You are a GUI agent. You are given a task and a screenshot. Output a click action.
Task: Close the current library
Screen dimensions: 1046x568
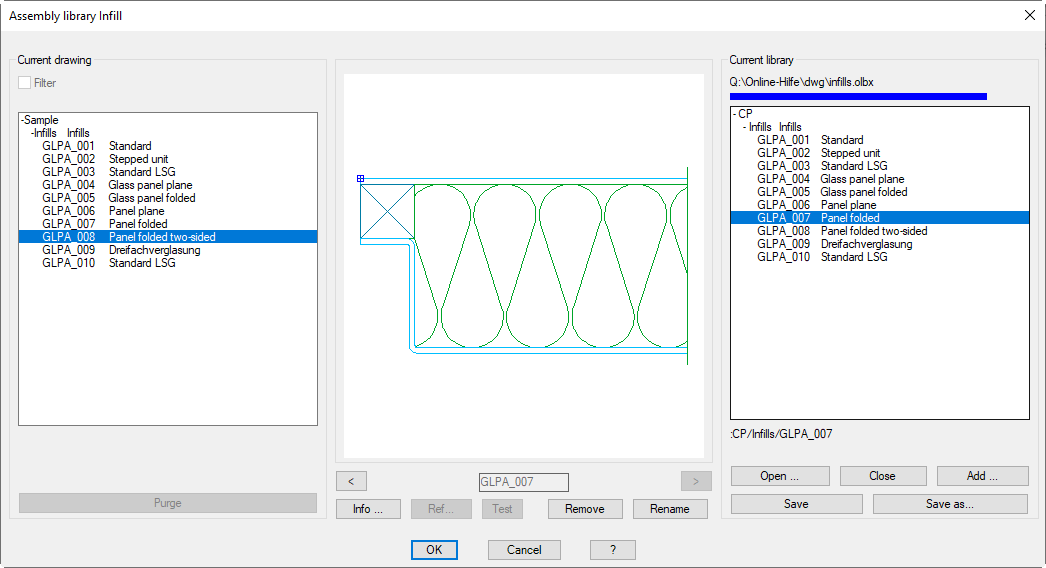coord(881,476)
